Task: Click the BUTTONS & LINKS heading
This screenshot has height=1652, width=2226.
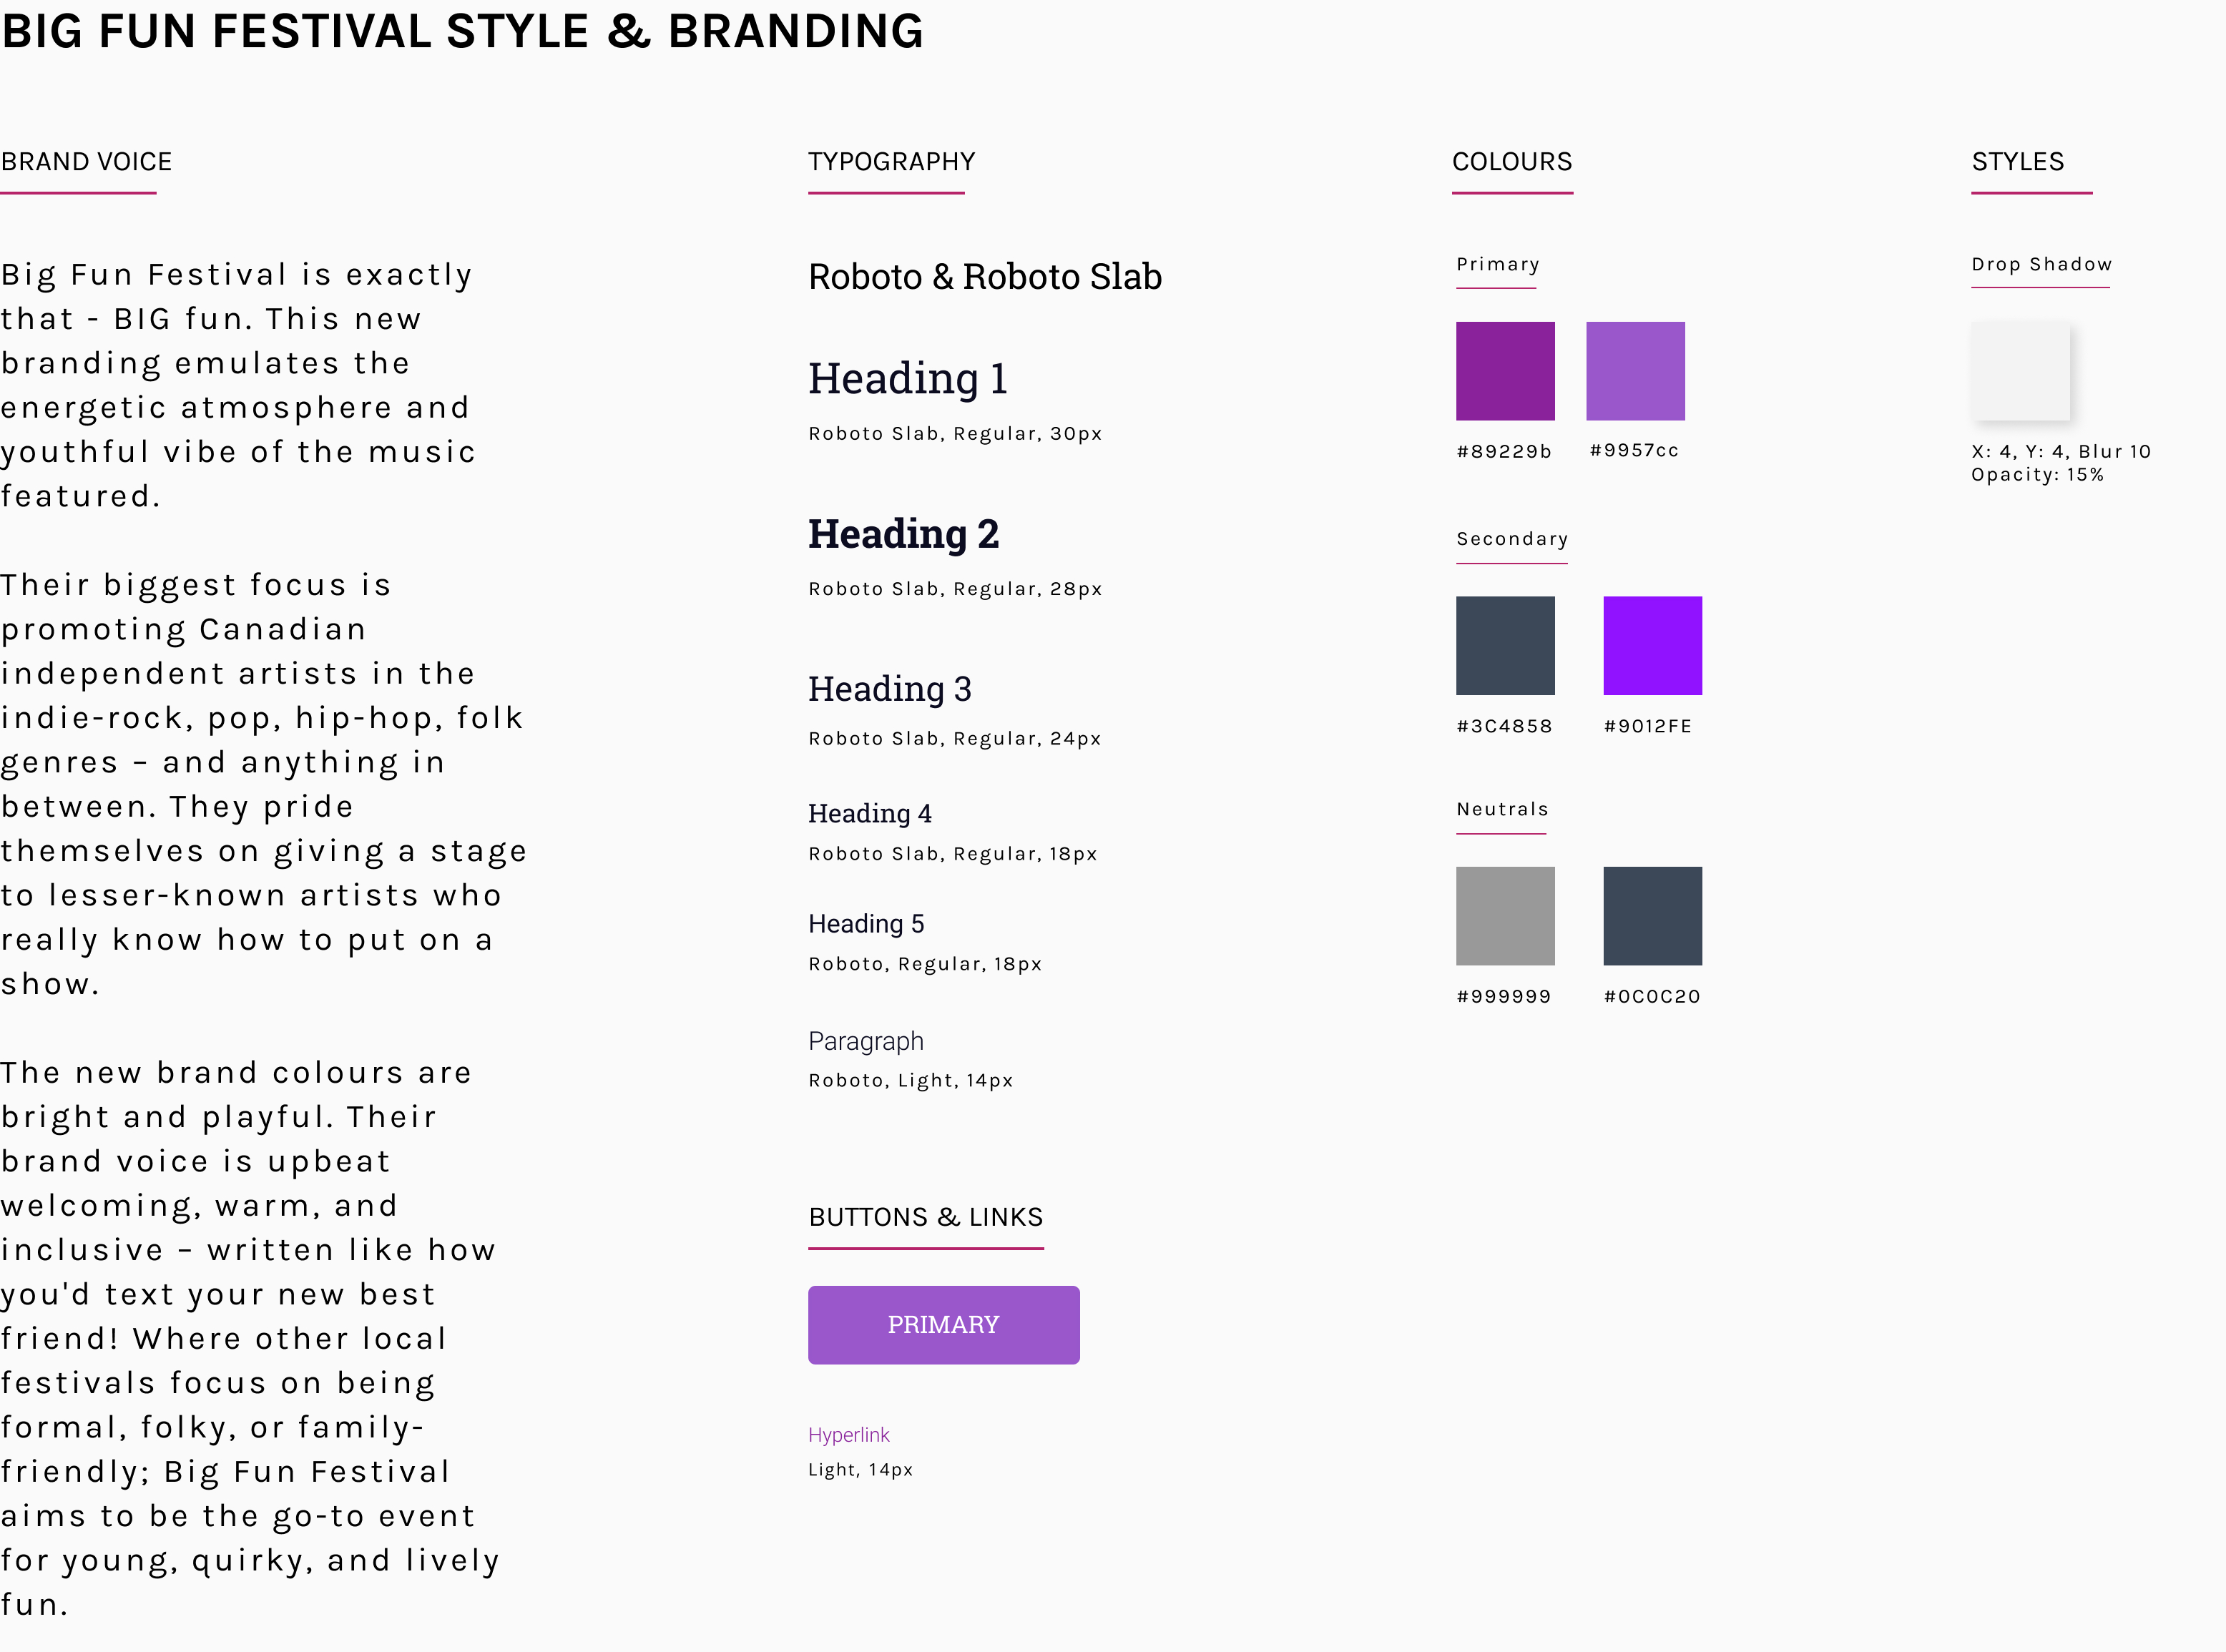Action: click(x=925, y=1217)
